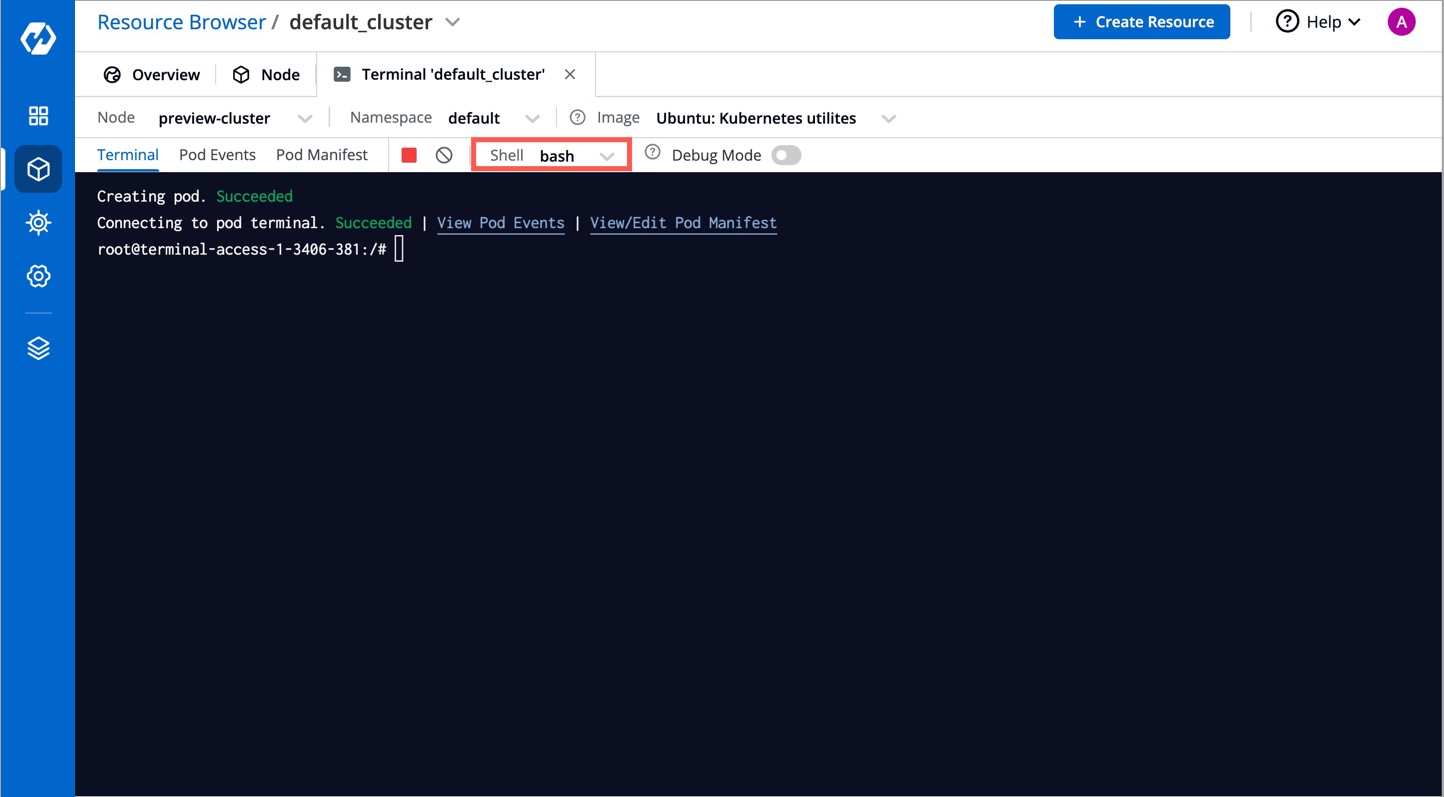Click the Debug Mode help icon
Viewport: 1444px width, 797px height.
point(653,152)
